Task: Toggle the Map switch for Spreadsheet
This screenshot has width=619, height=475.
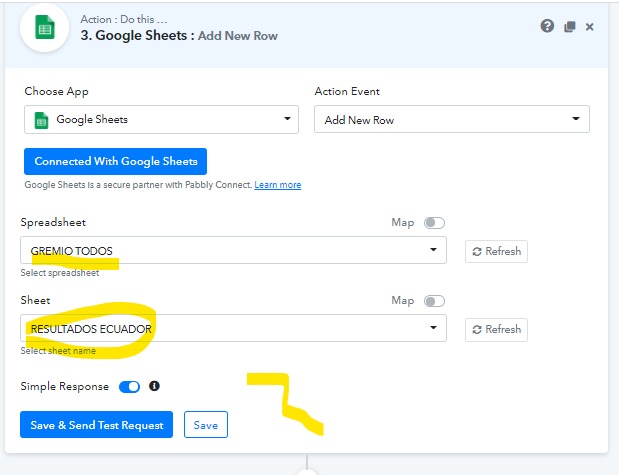Action: click(x=434, y=223)
